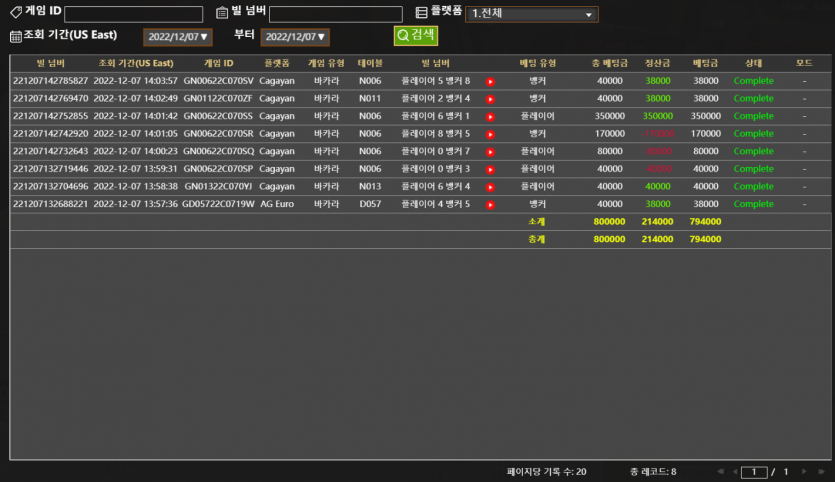
Task: Open the end date picker after 부터
Action: click(x=295, y=37)
